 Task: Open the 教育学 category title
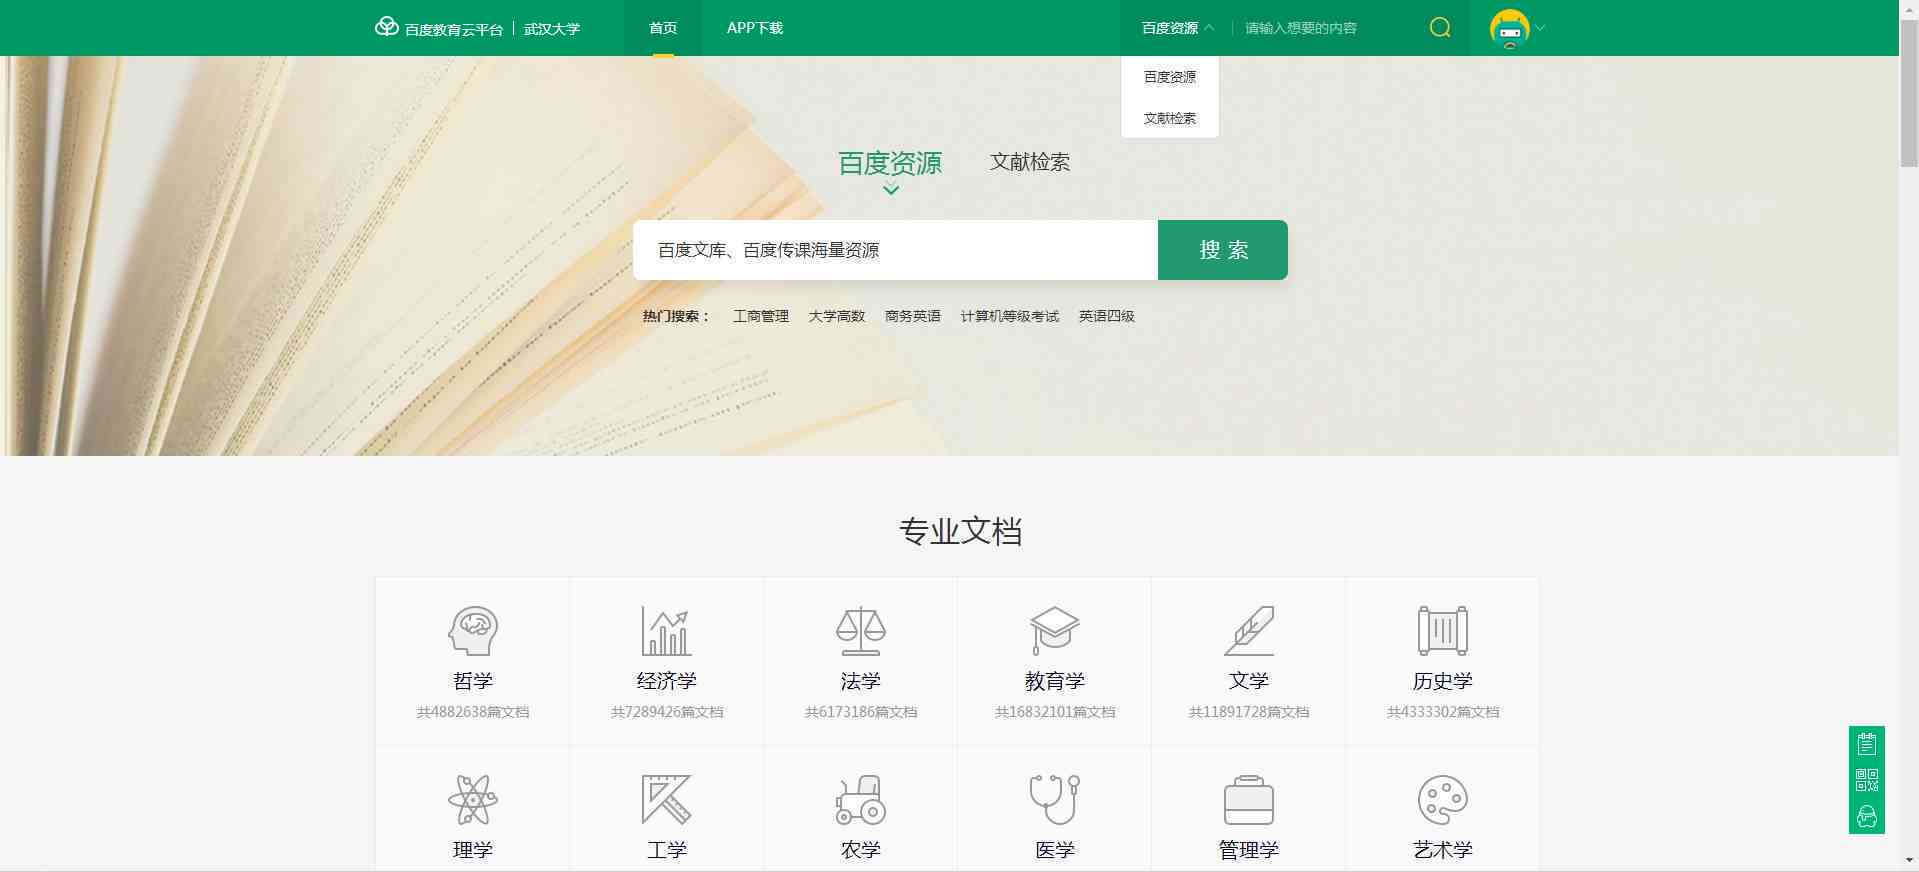1054,681
